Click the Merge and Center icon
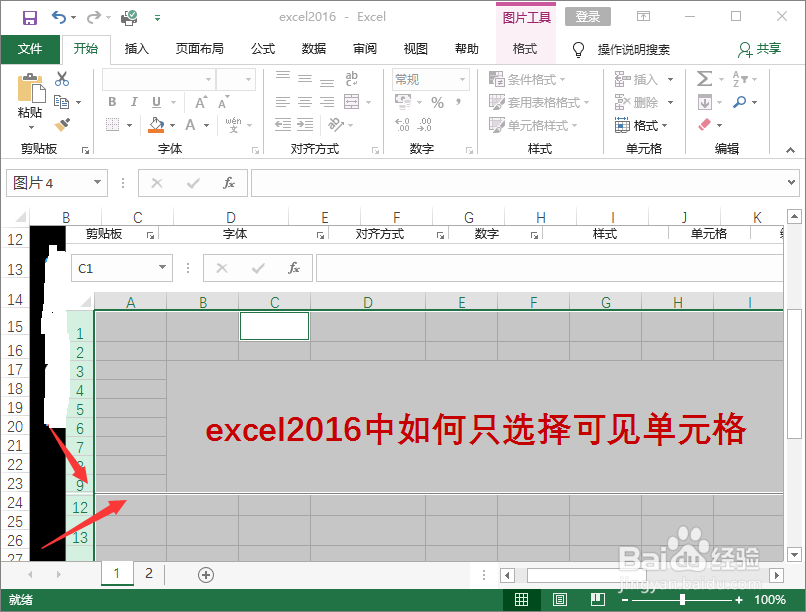This screenshot has height=612, width=806. coord(352,102)
